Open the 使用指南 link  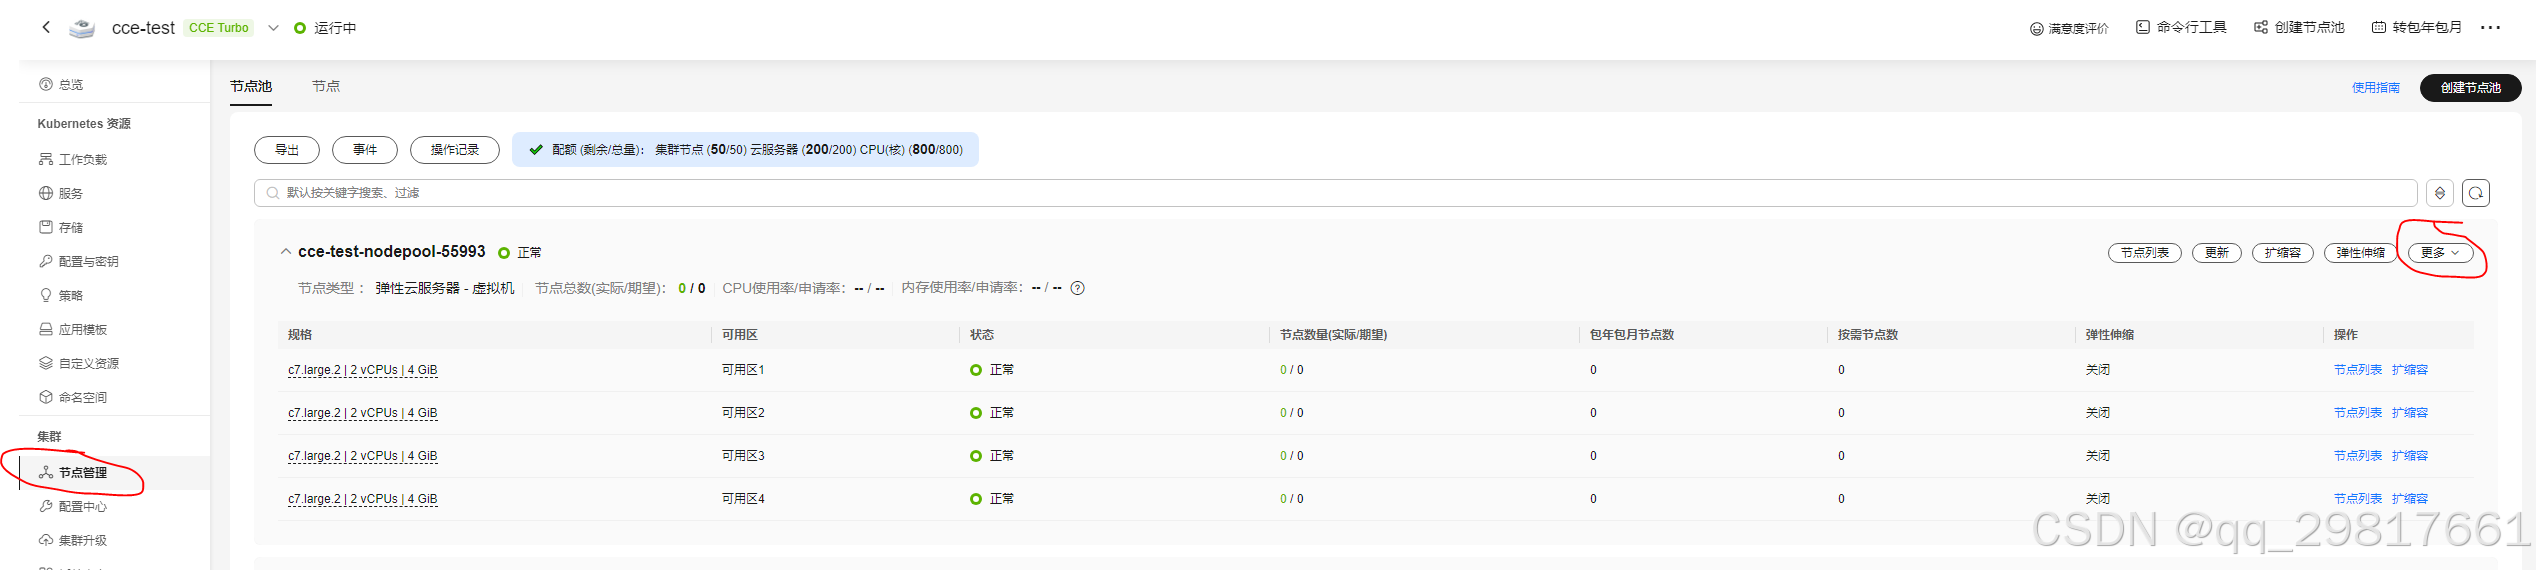click(x=2376, y=88)
